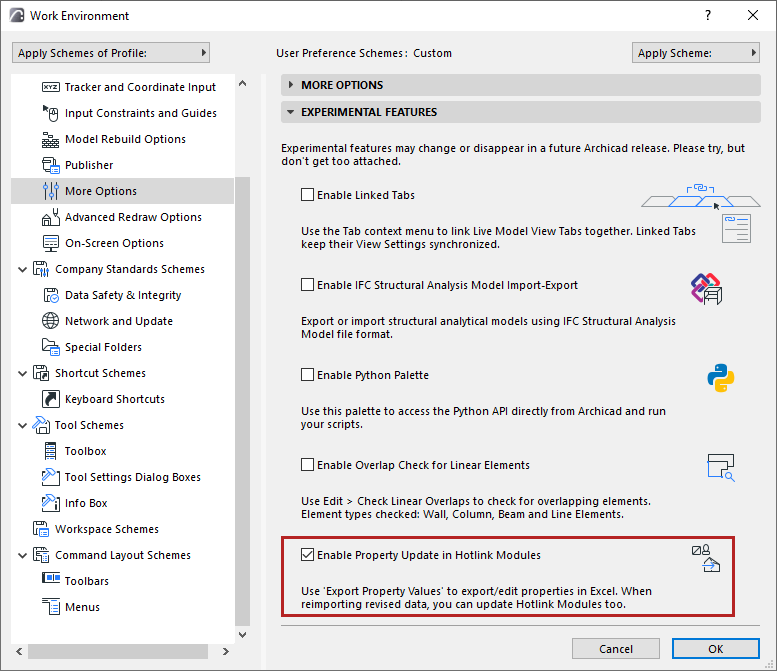This screenshot has height=671, width=777.
Task: Check Enable Python Palette
Action: point(307,374)
